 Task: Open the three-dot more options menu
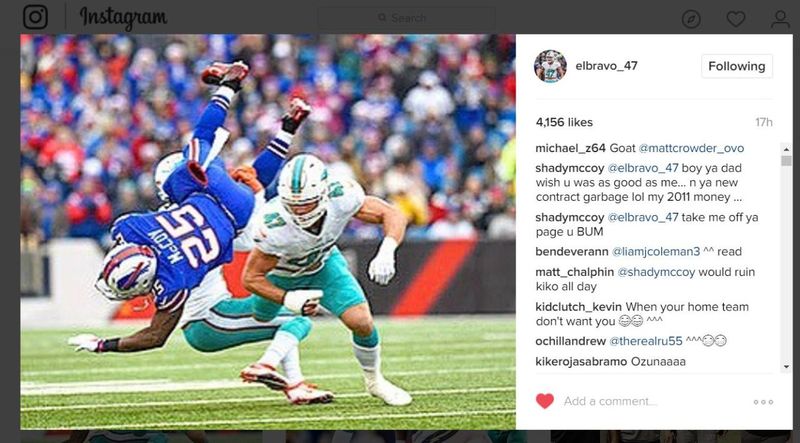tap(763, 402)
